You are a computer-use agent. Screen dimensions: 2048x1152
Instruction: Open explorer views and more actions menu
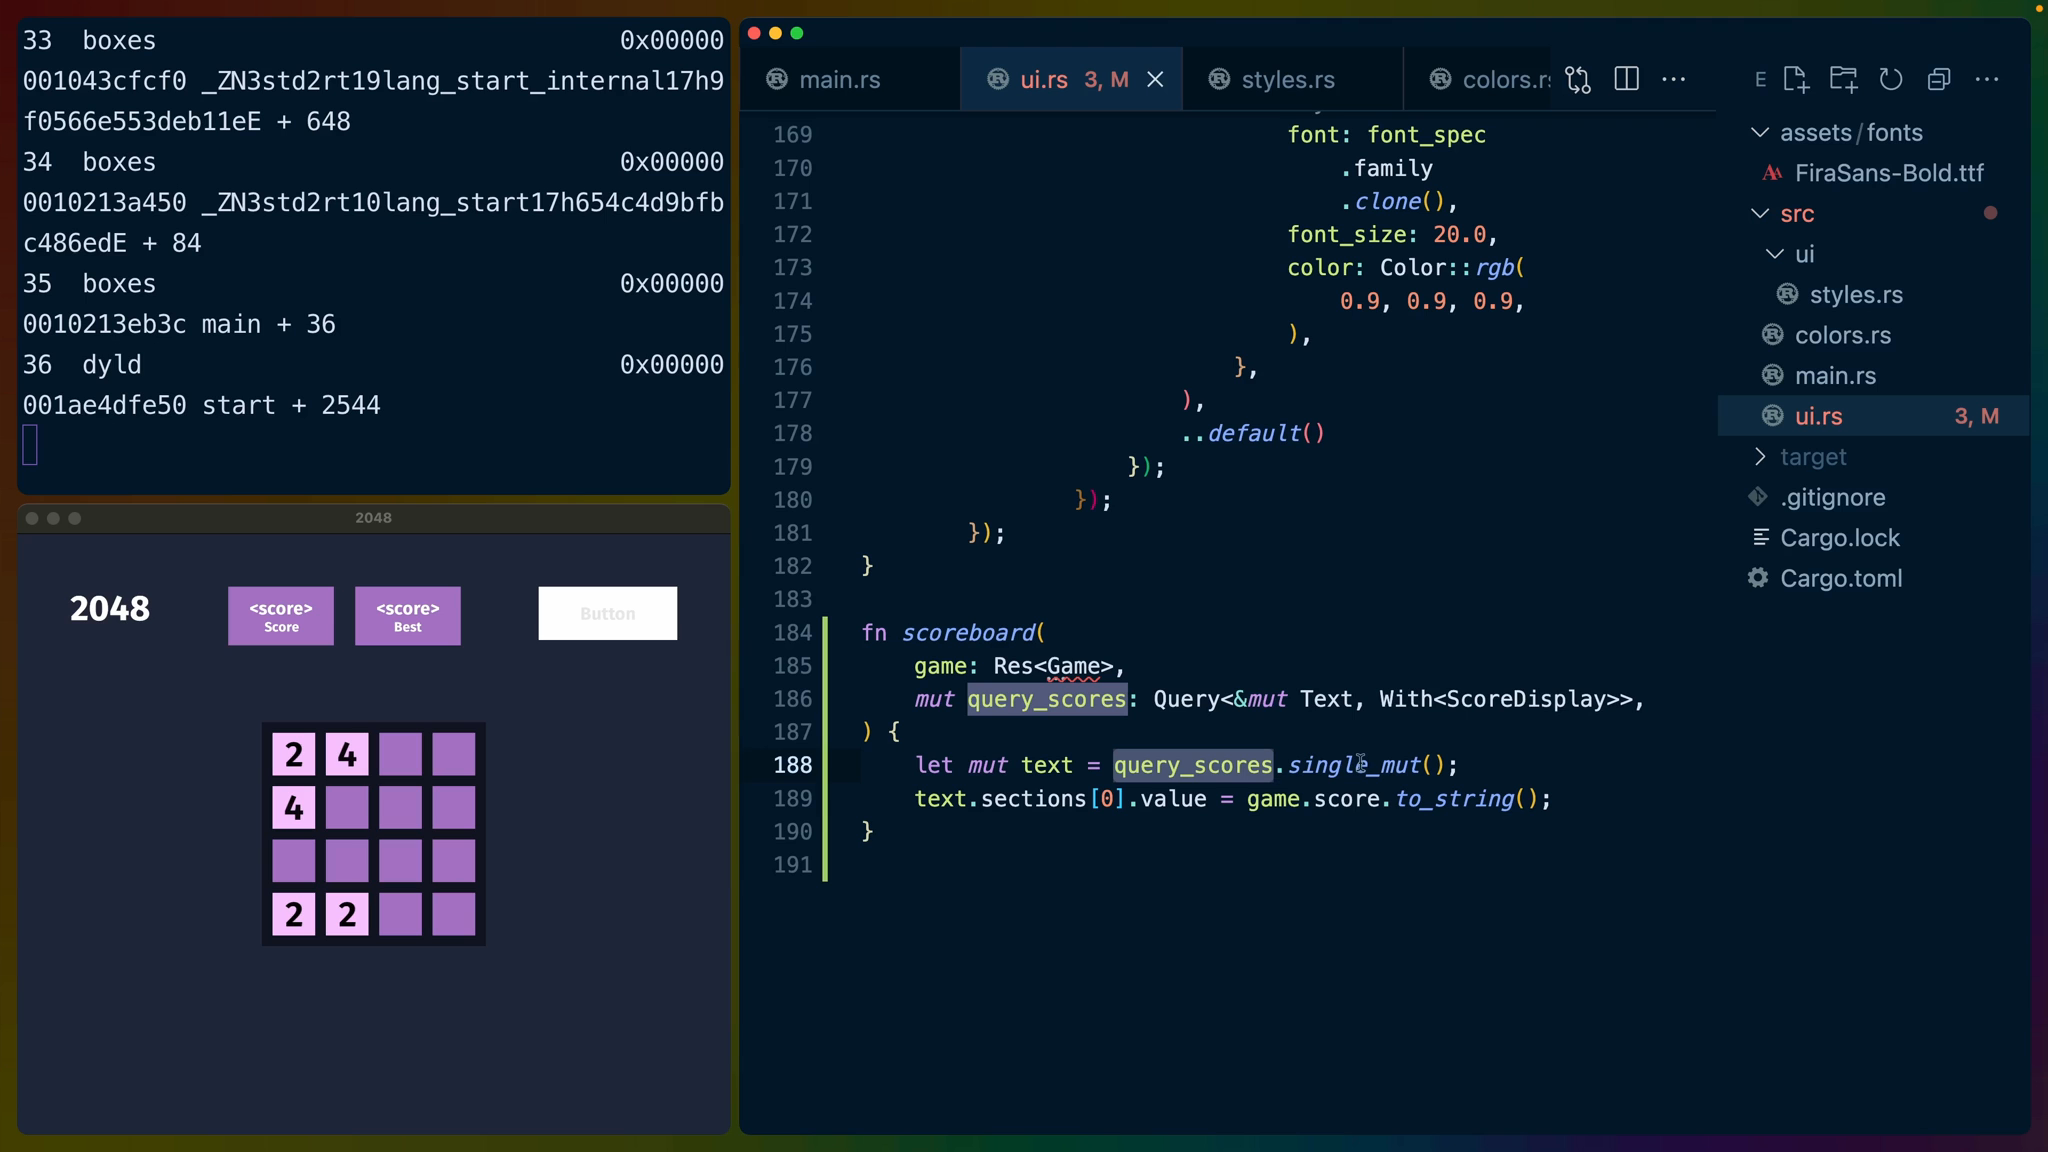tap(1987, 79)
